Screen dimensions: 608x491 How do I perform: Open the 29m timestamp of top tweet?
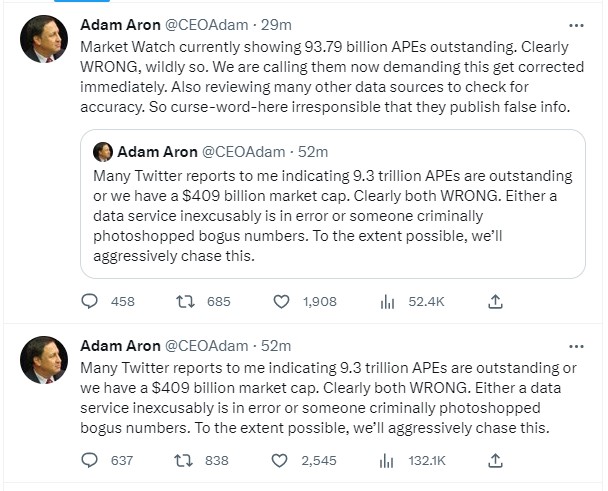274,26
